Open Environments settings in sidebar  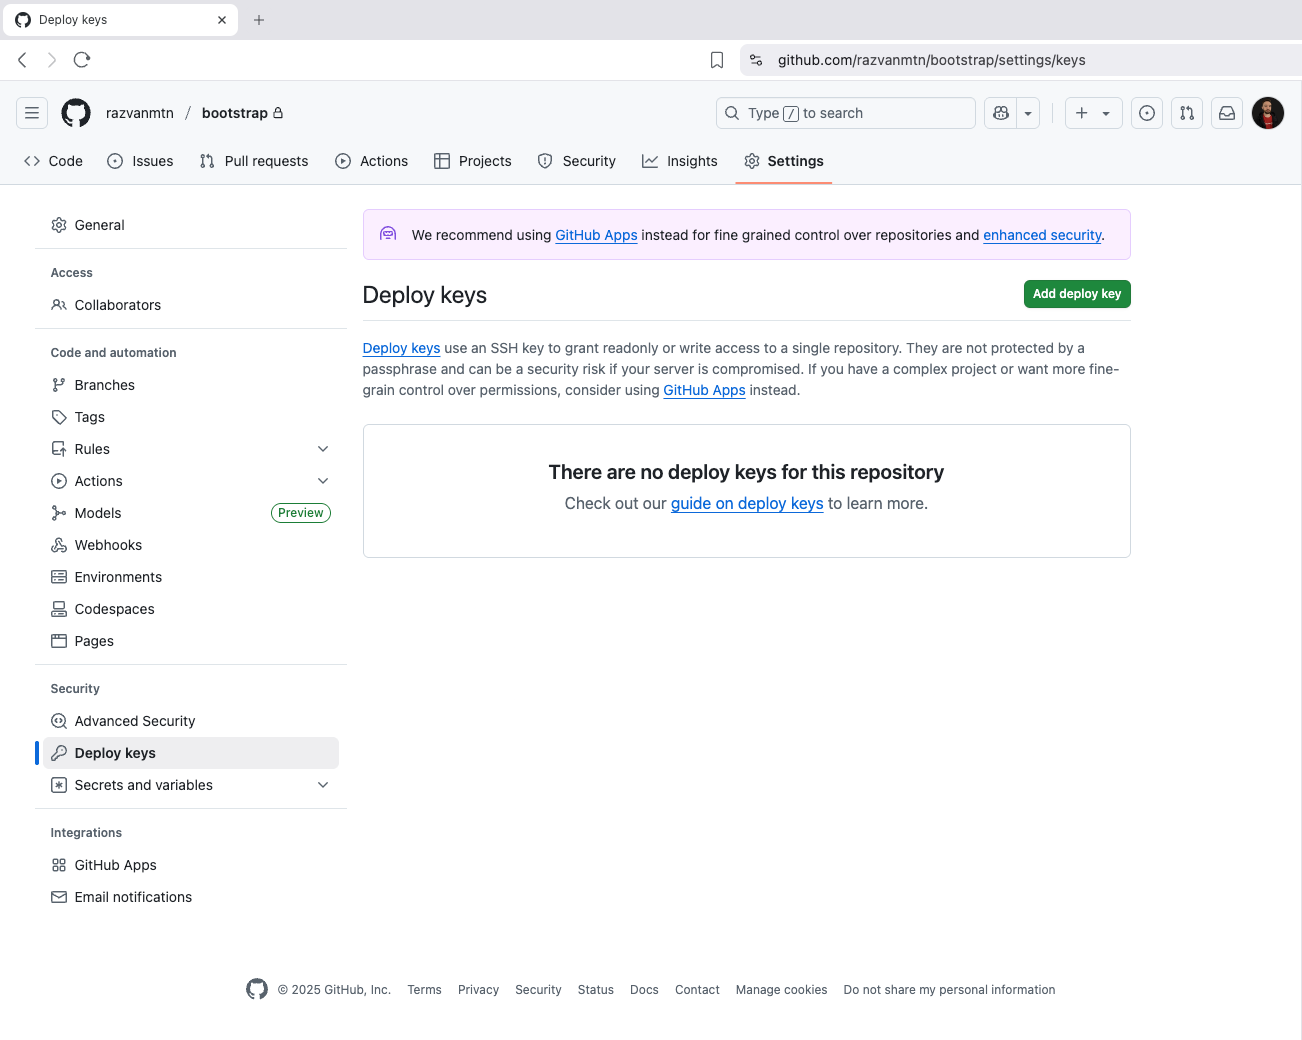coord(191,577)
